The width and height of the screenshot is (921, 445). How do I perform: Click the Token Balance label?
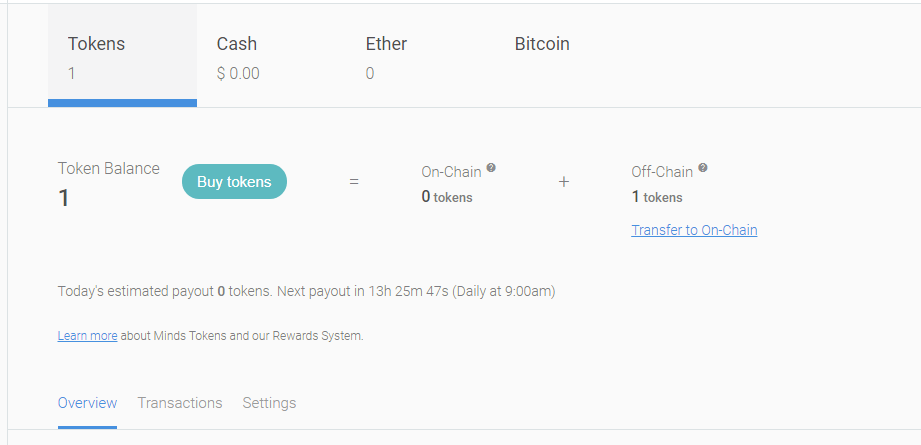tap(108, 168)
